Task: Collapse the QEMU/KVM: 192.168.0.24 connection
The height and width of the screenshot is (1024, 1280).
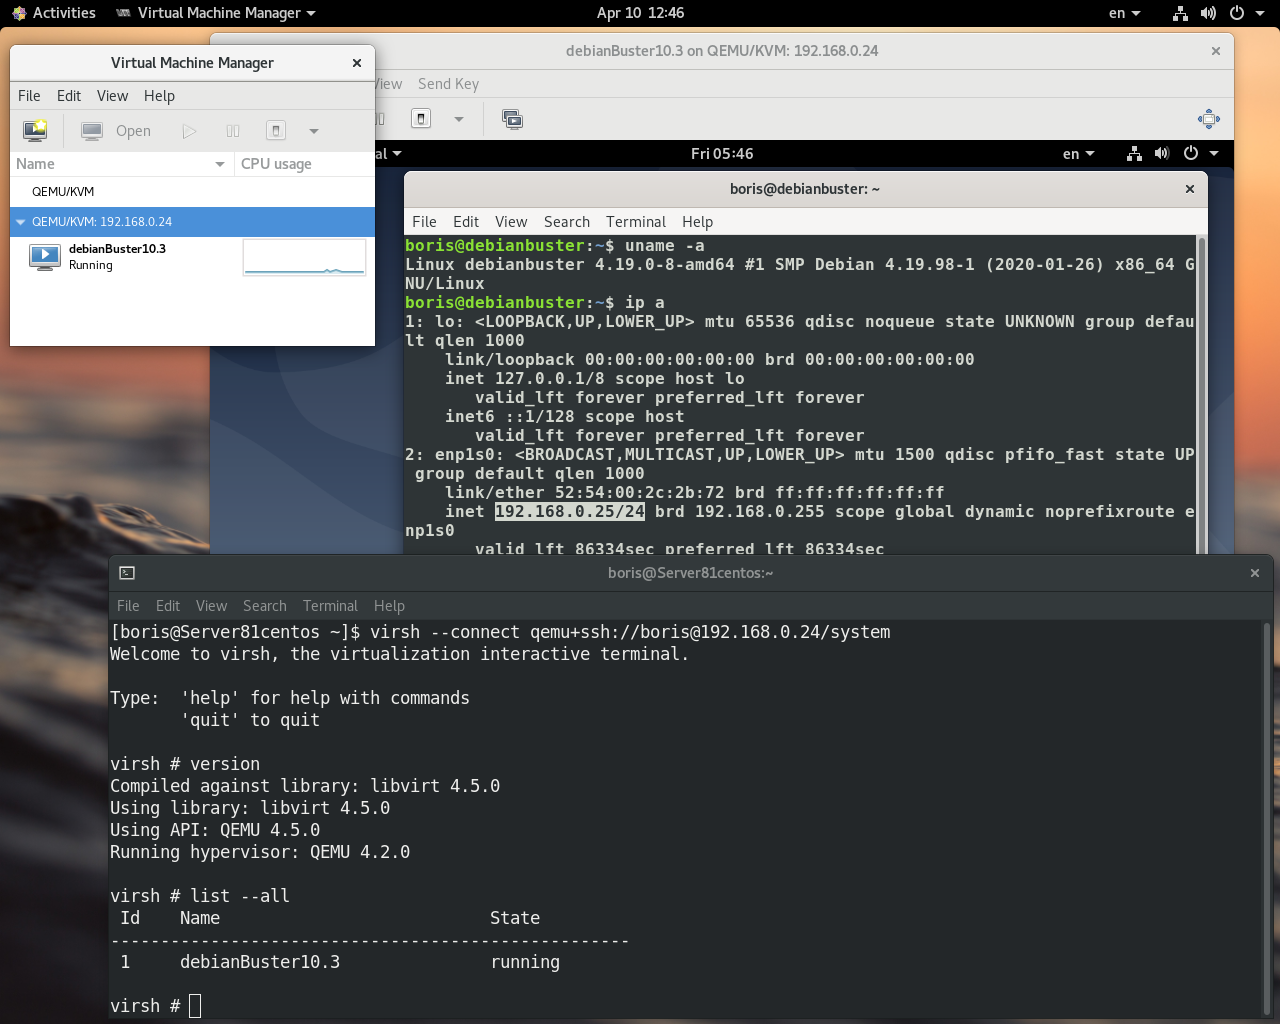Action: click(20, 221)
